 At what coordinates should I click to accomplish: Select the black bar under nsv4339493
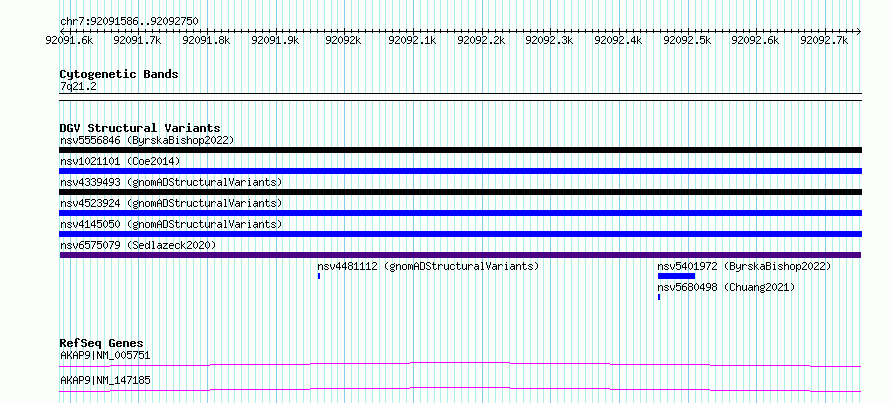click(x=461, y=192)
